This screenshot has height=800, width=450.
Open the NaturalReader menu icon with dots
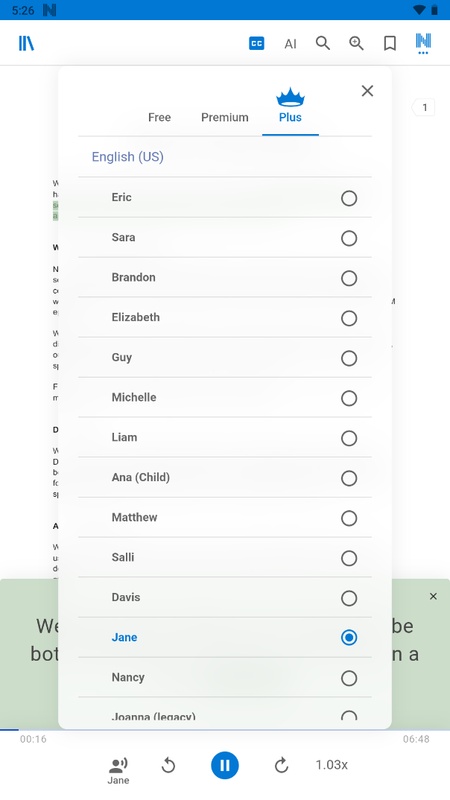423,43
